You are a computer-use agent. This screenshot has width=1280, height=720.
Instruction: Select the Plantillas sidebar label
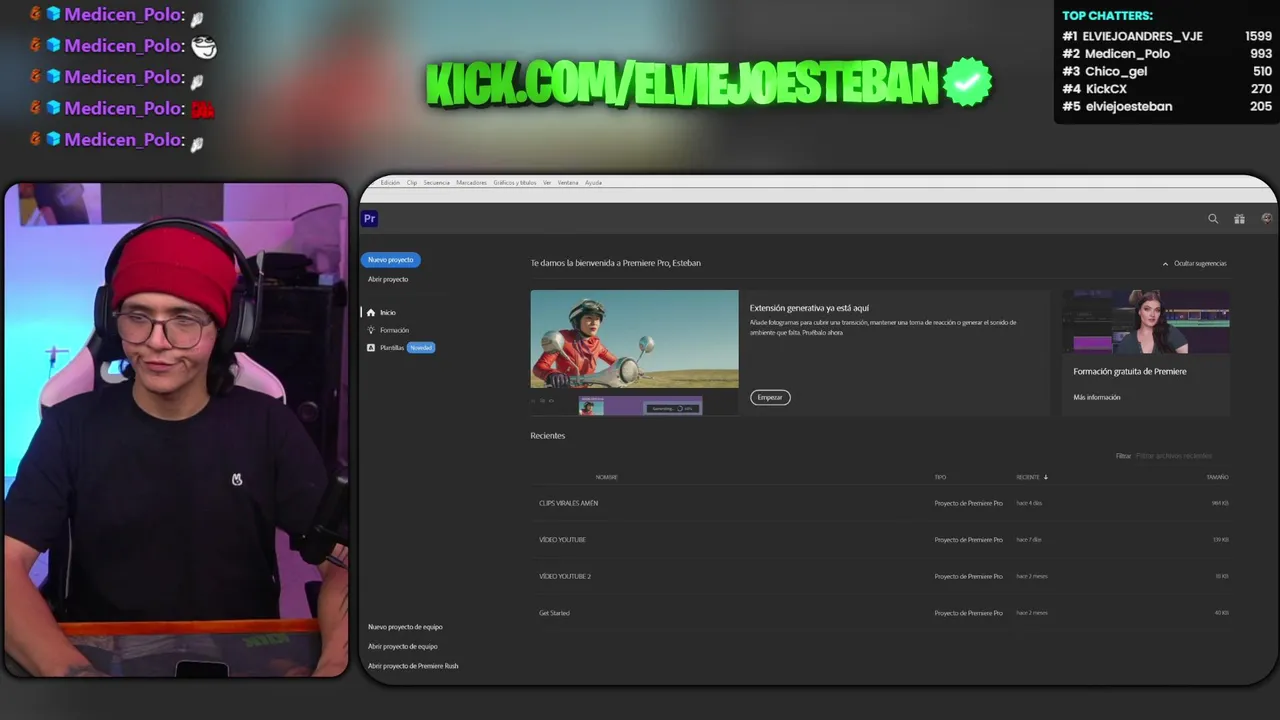392,348
